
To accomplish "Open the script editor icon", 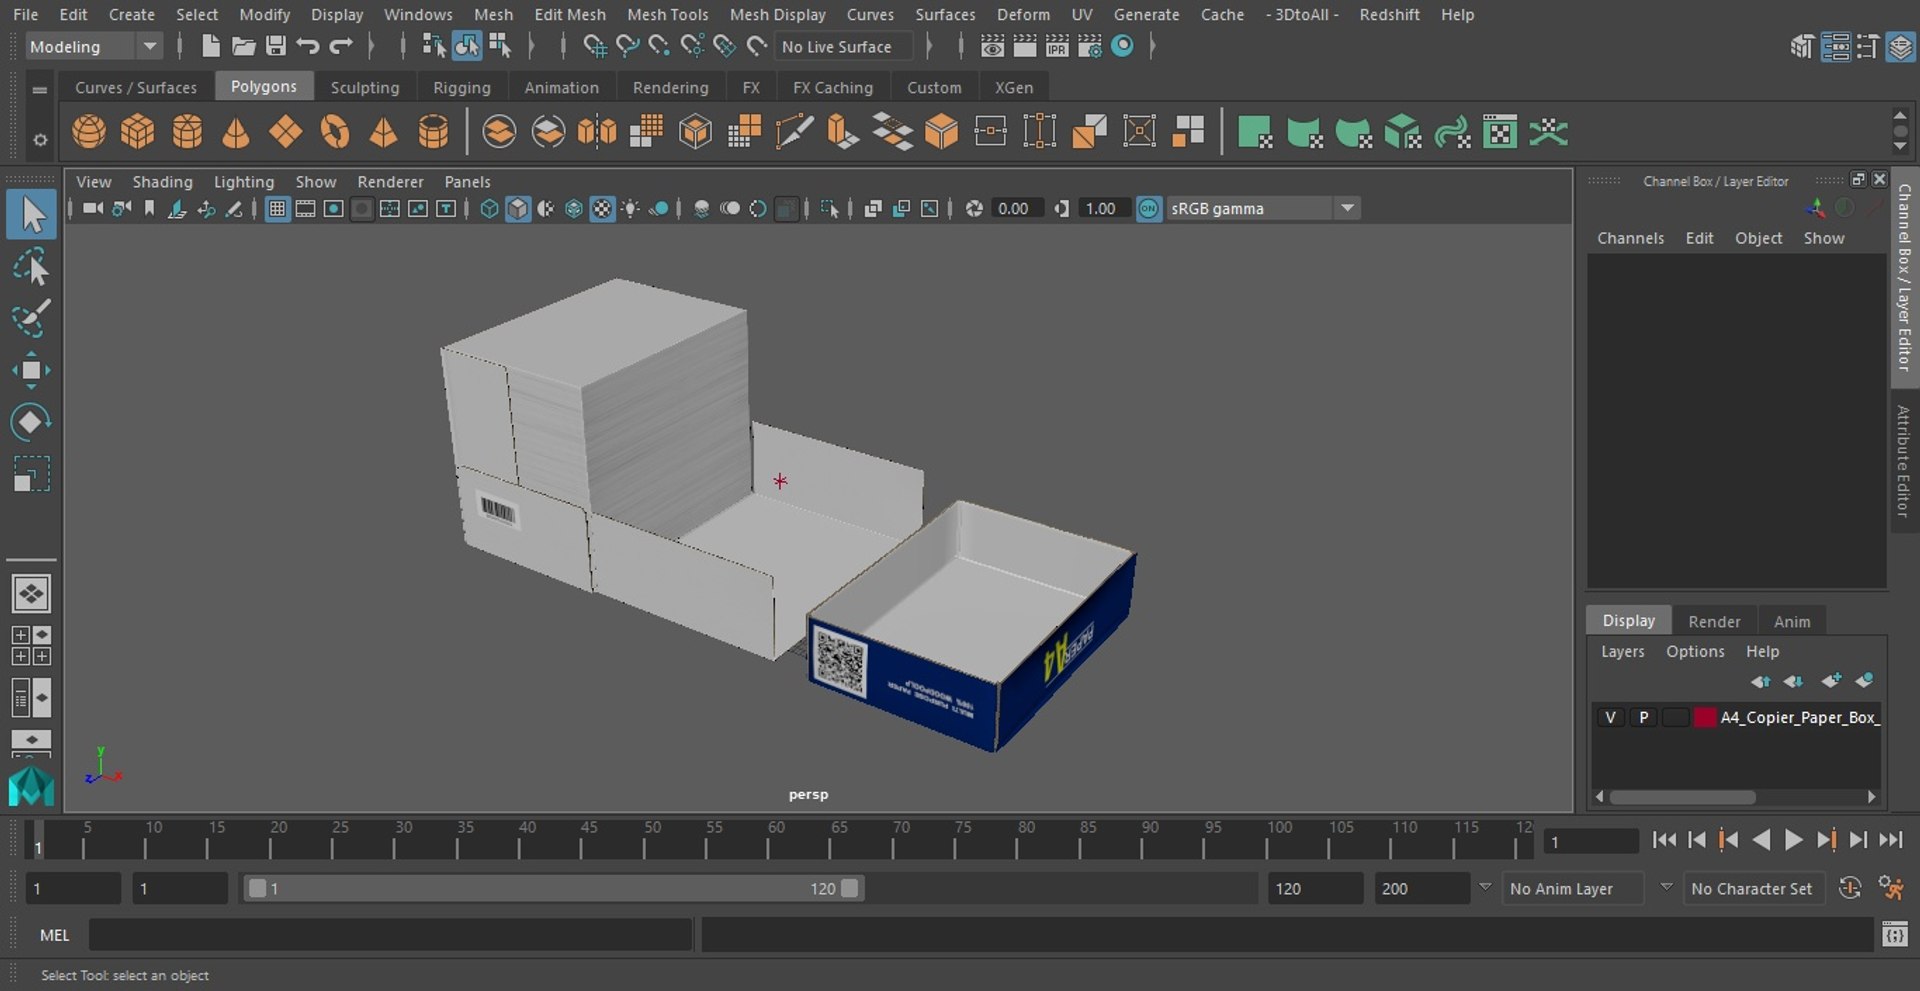I will click(1894, 935).
